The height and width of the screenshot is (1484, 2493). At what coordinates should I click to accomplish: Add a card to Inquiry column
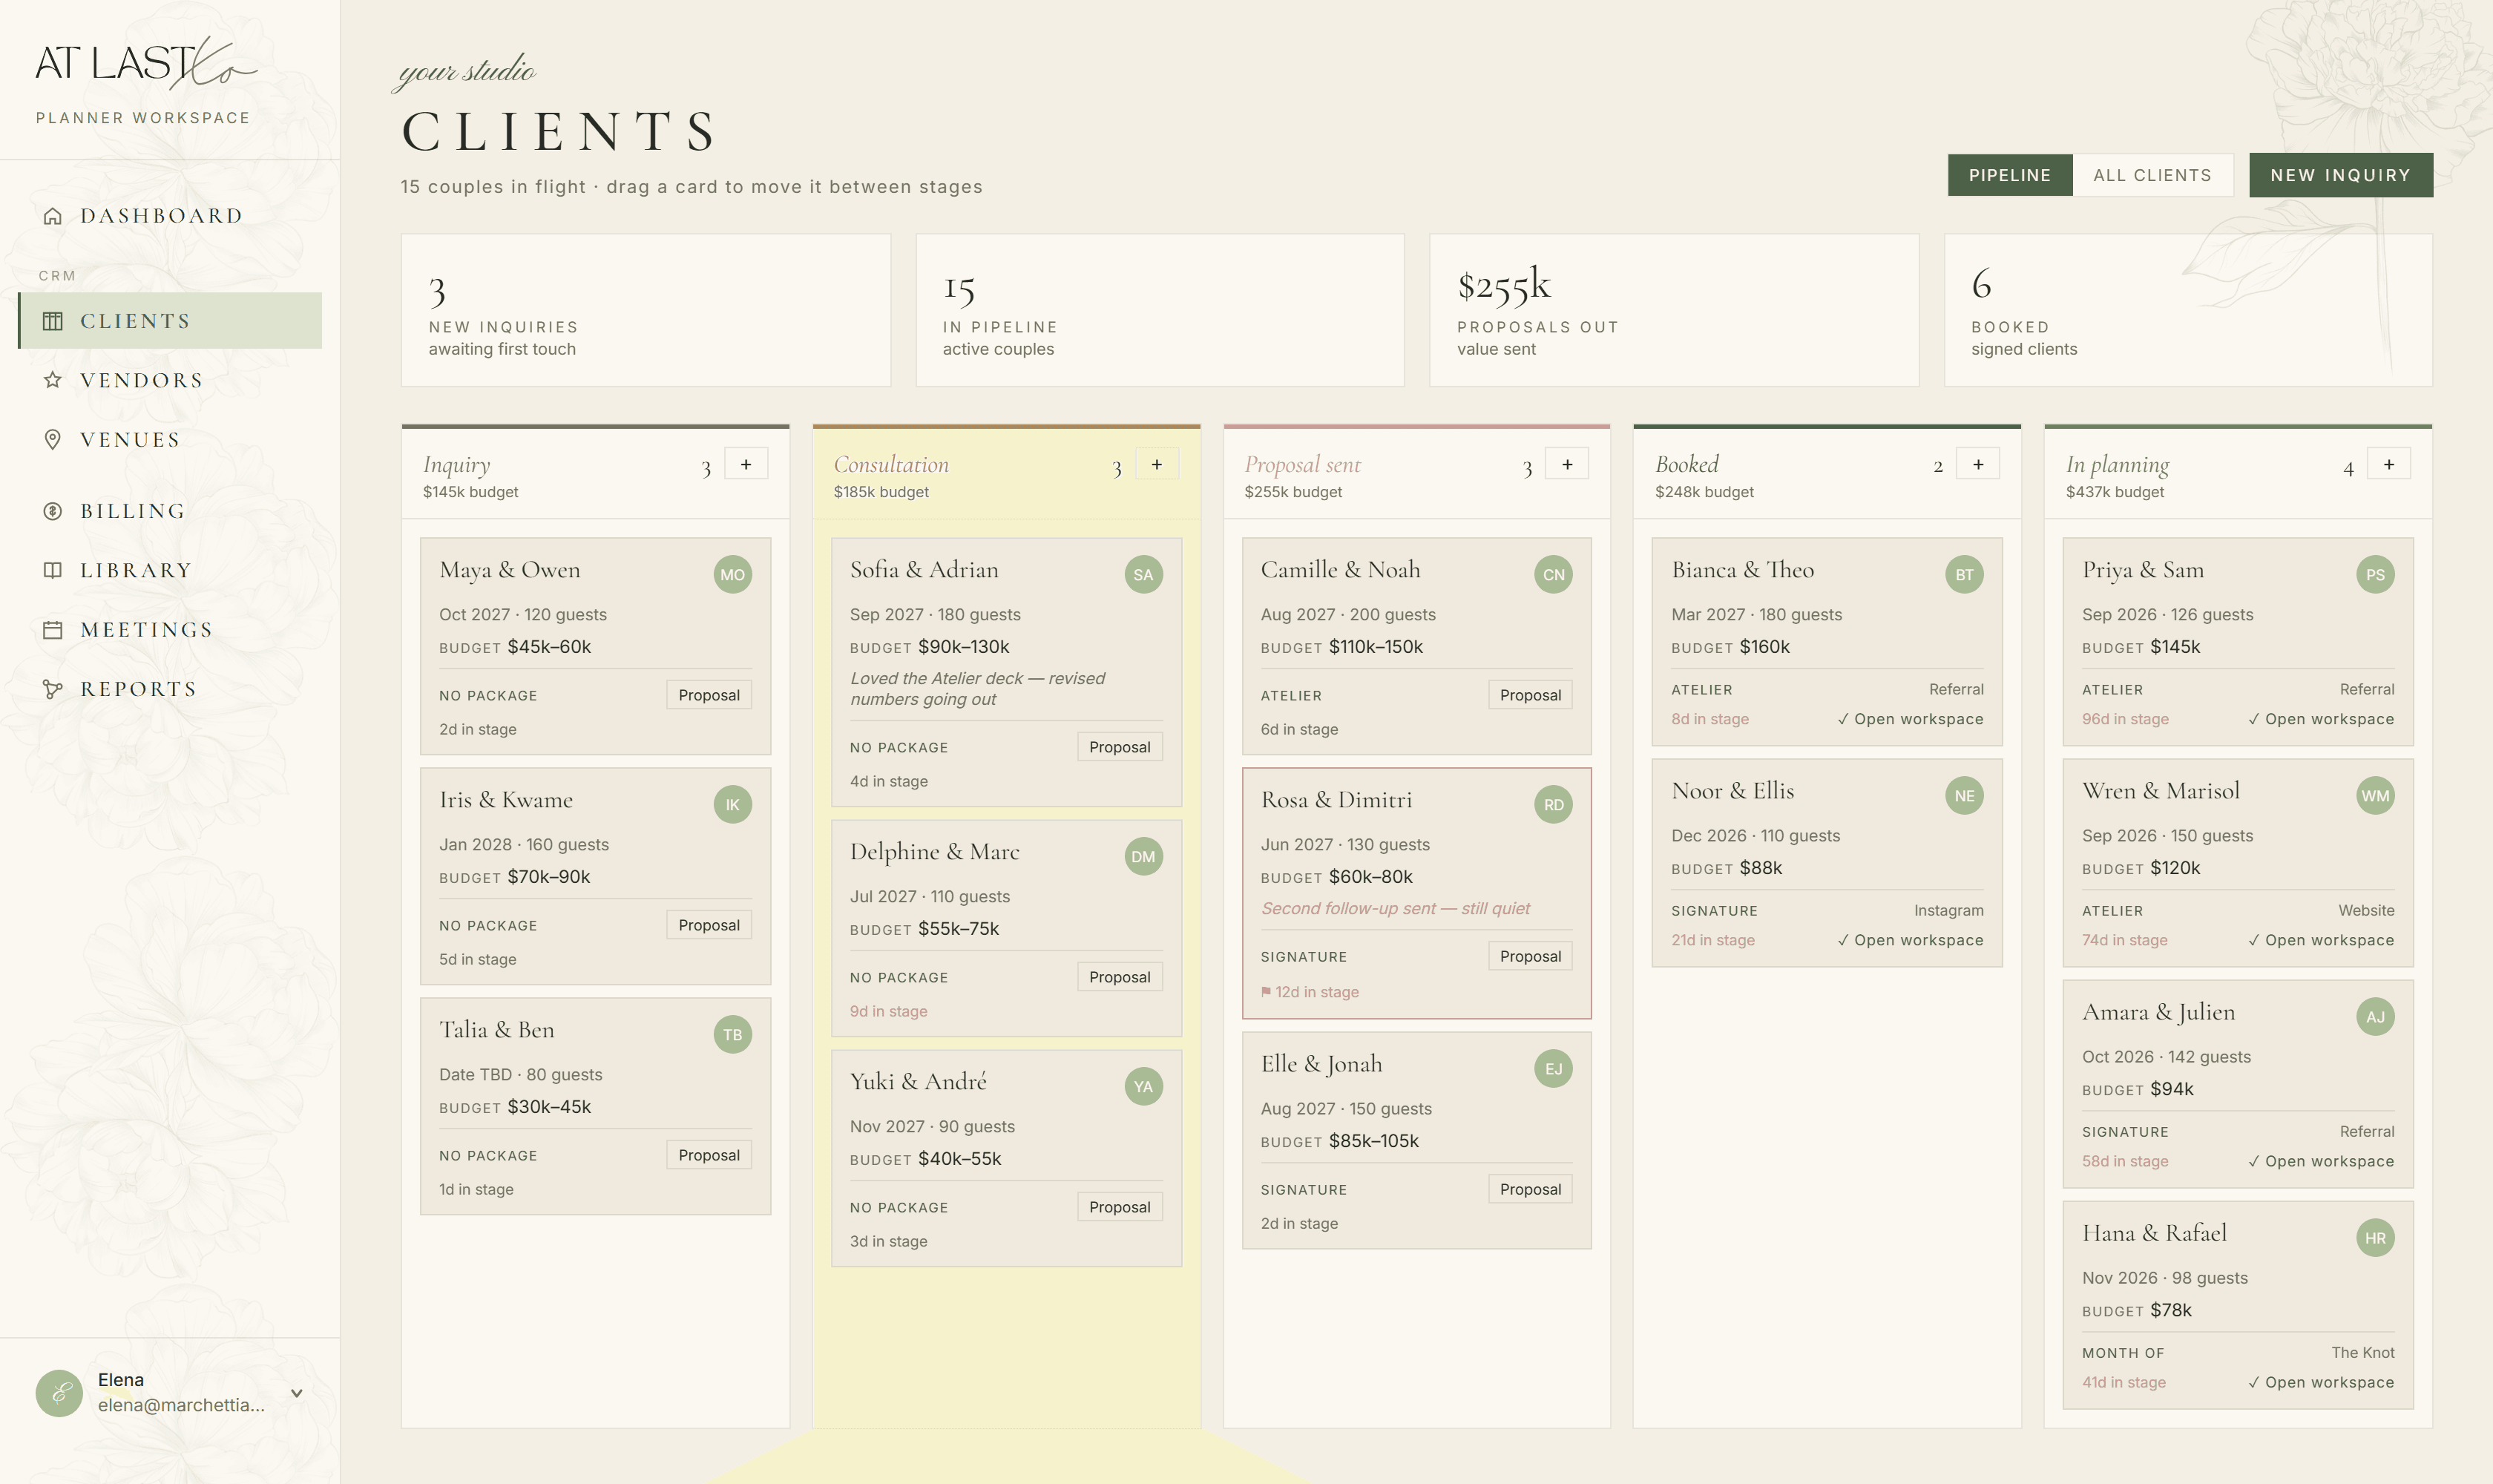746,464
